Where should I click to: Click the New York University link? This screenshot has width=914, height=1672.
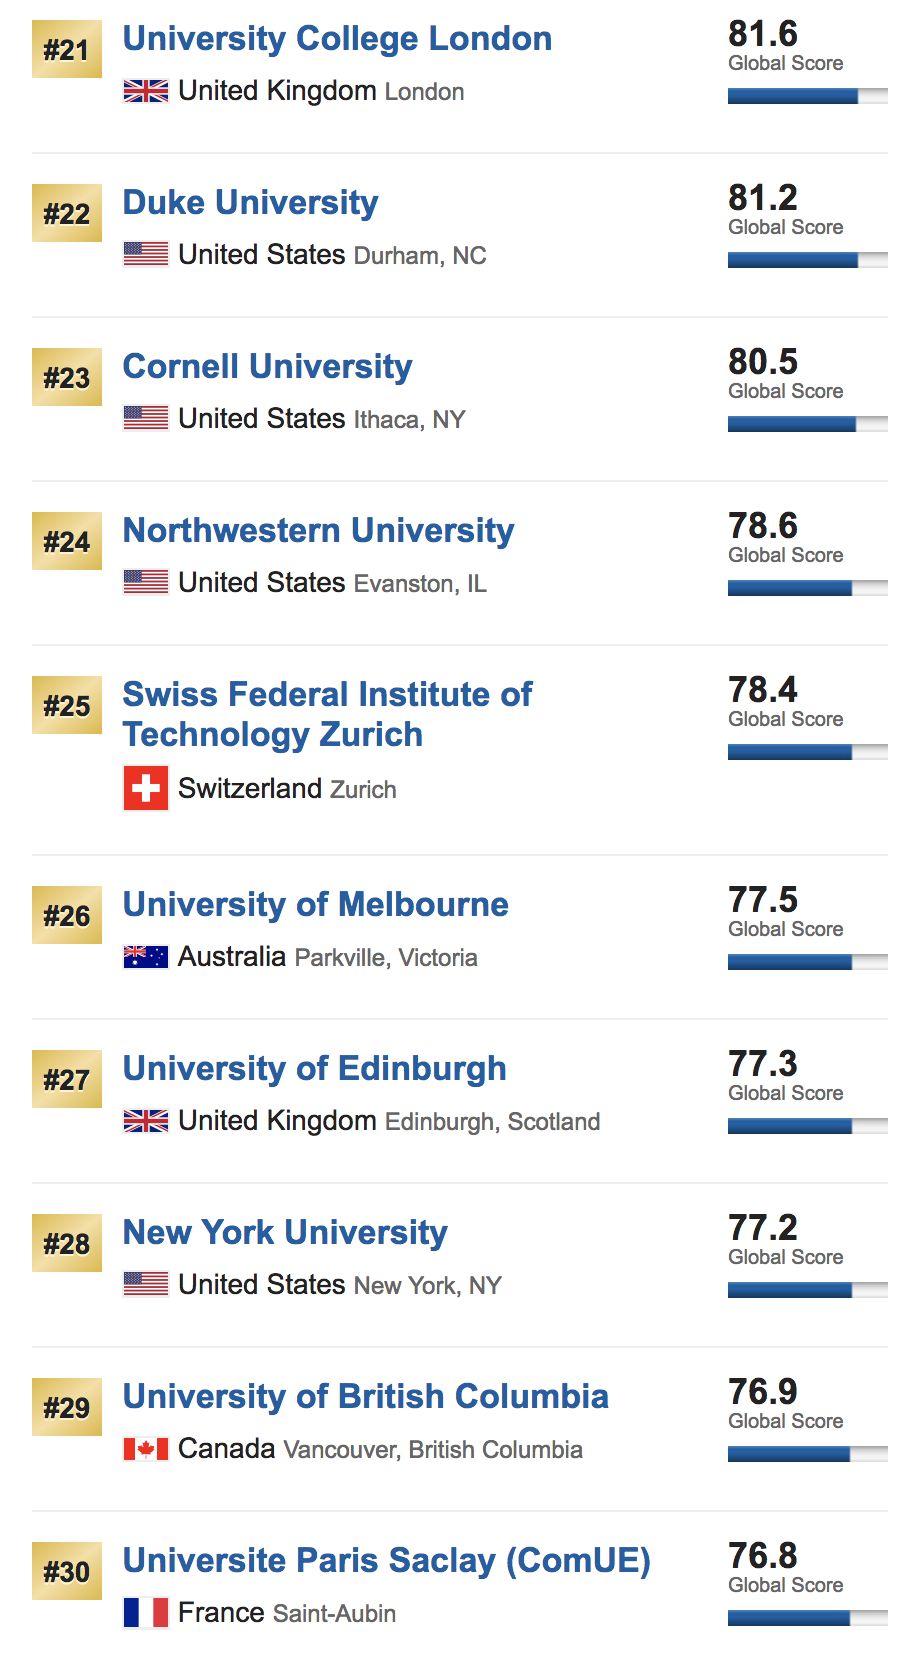click(x=285, y=1233)
